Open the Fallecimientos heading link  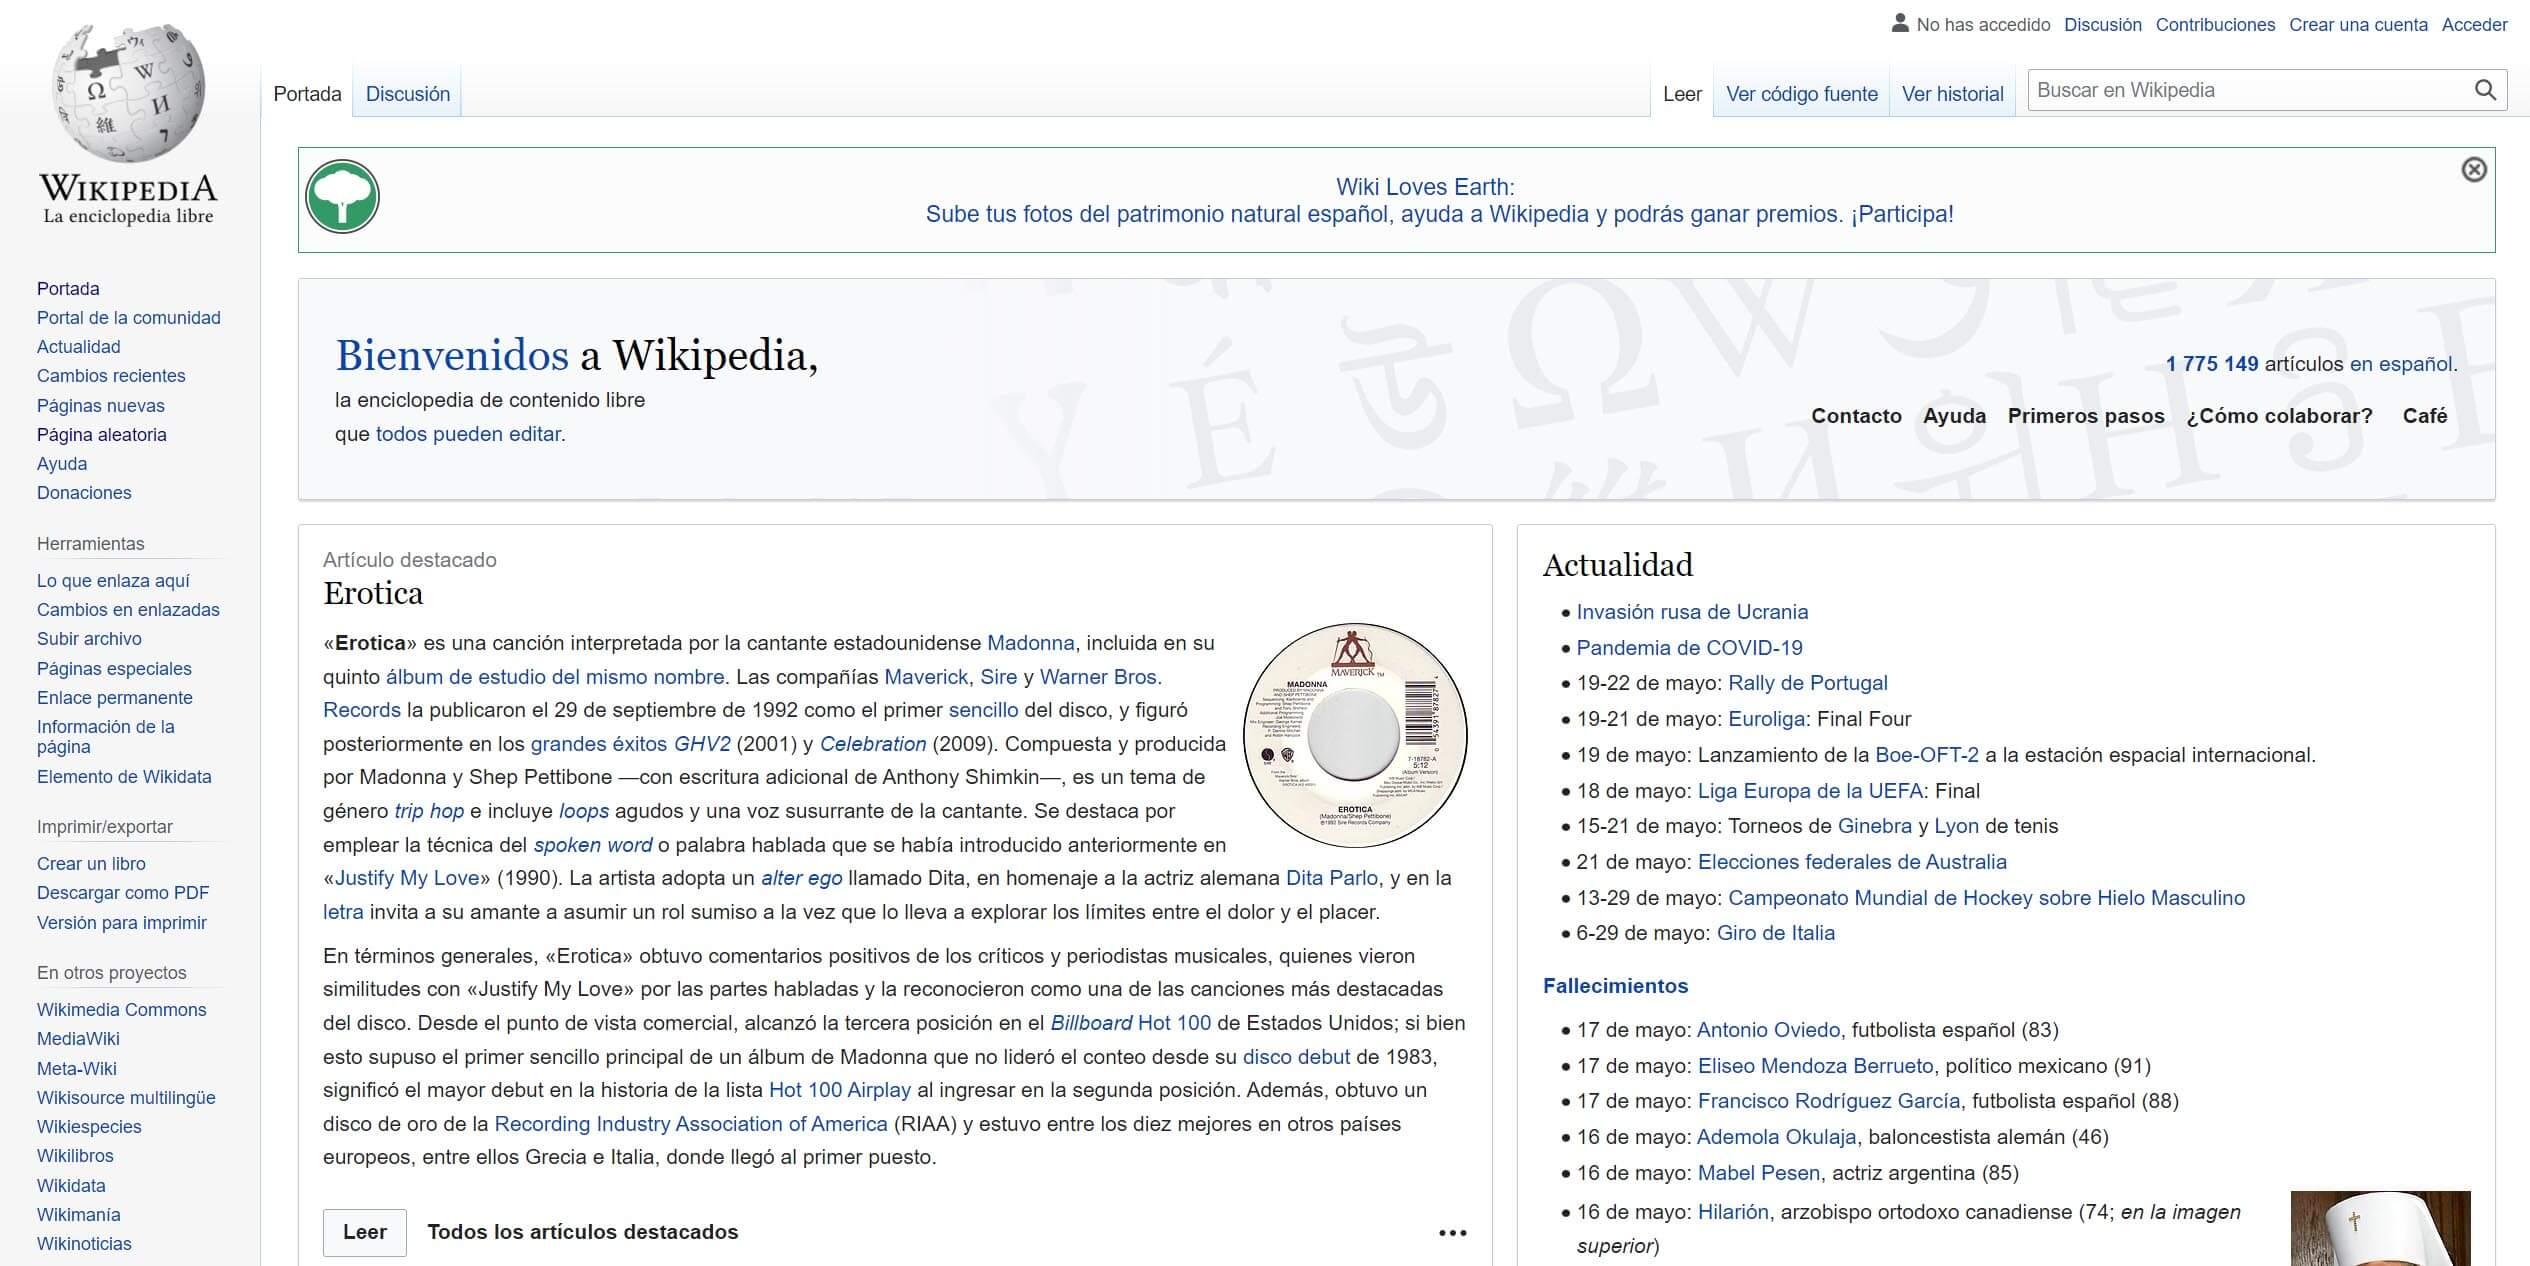click(x=1615, y=986)
